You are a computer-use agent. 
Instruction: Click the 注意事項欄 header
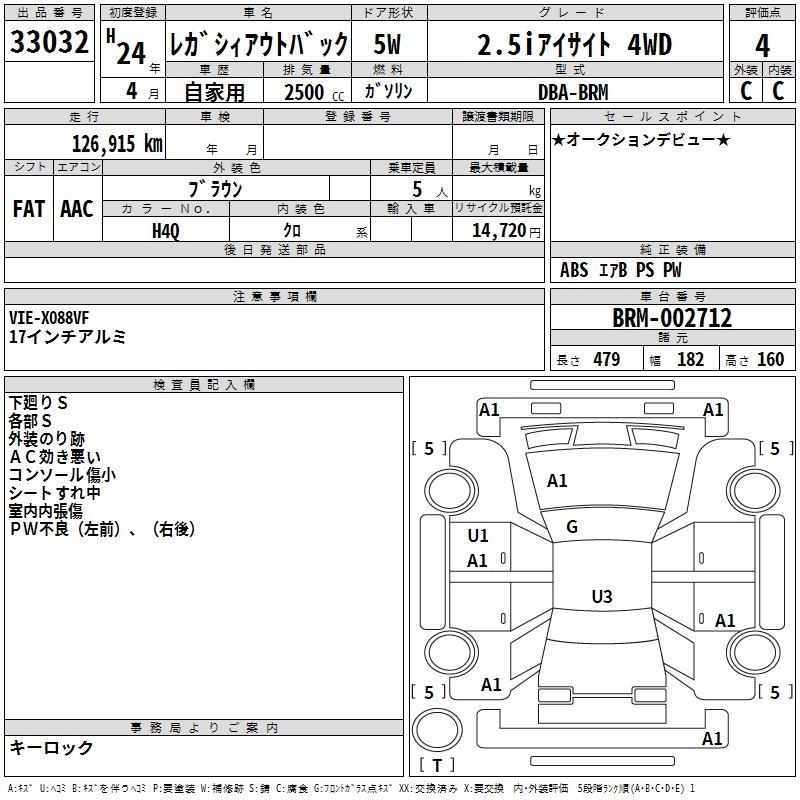[x=274, y=297]
